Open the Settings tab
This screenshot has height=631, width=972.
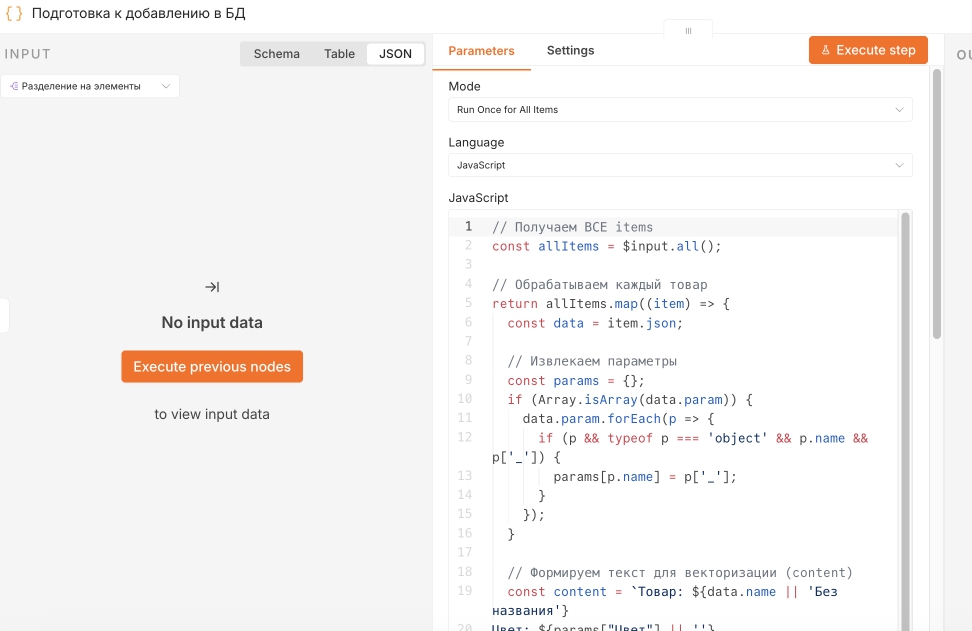click(570, 50)
